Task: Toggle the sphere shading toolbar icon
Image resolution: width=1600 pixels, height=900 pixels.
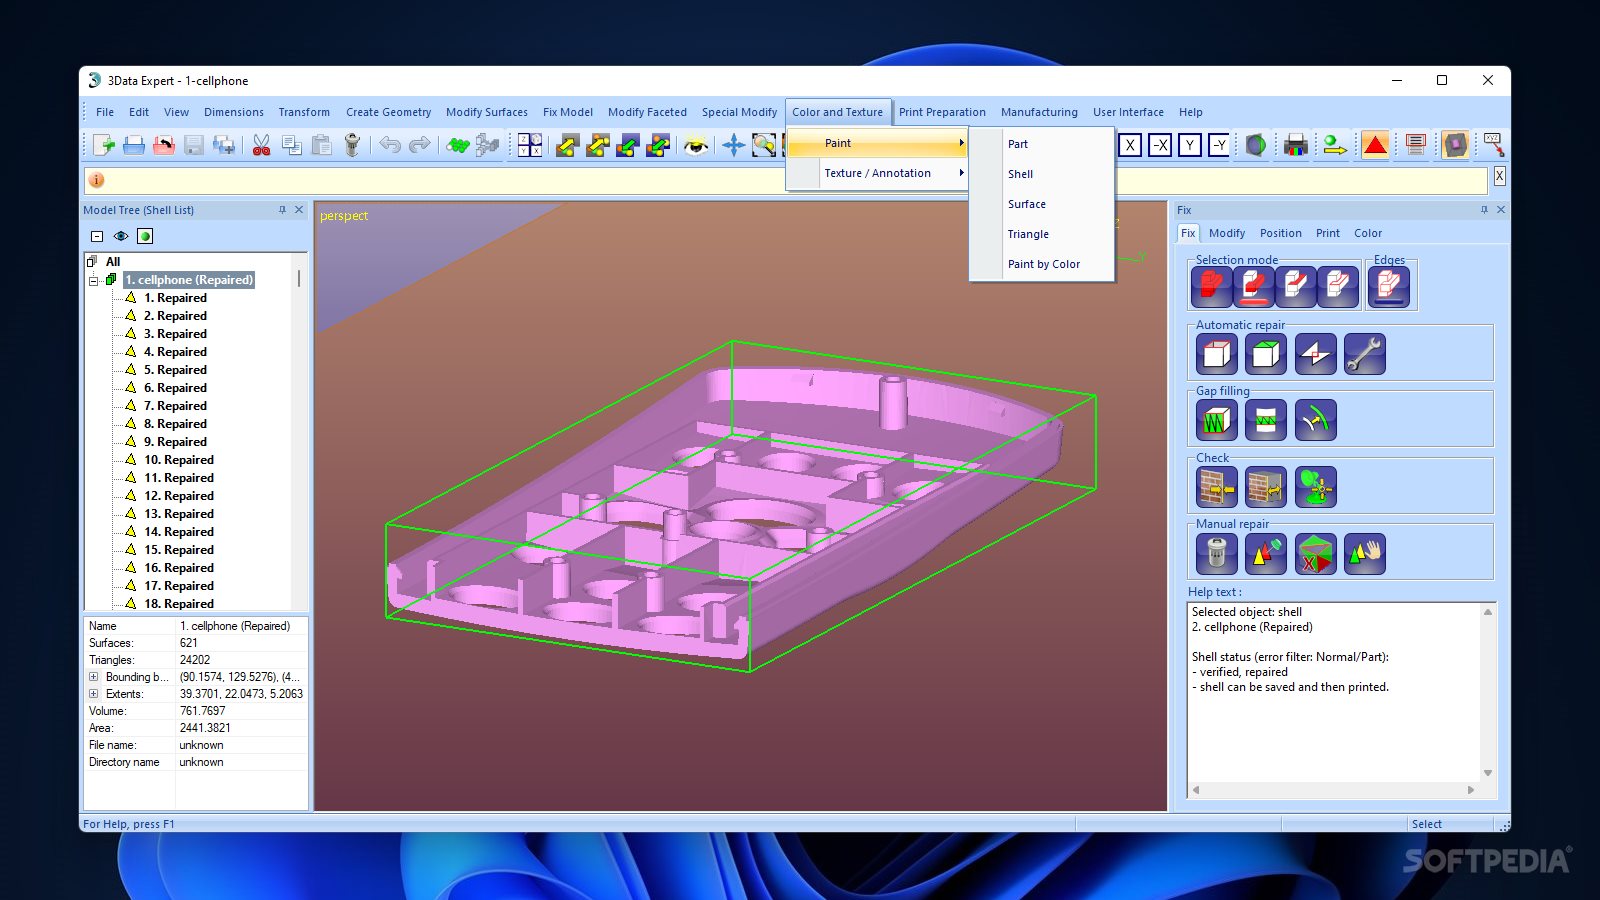Action: pyautogui.click(x=1256, y=145)
